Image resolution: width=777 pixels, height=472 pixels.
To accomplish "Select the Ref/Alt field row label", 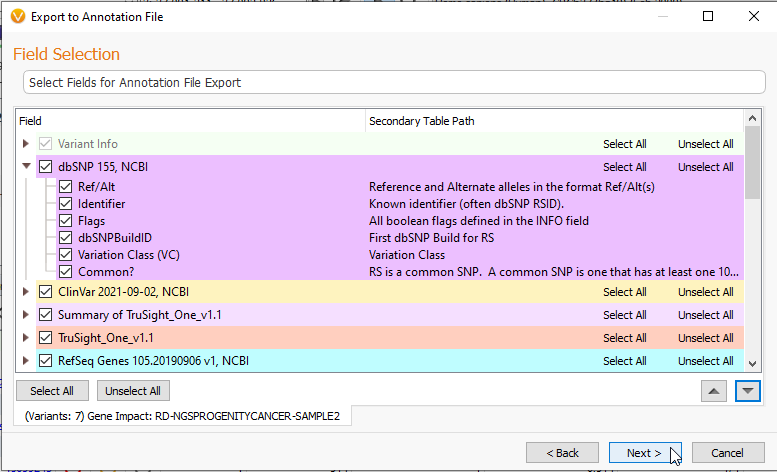I will pyautogui.click(x=96, y=187).
